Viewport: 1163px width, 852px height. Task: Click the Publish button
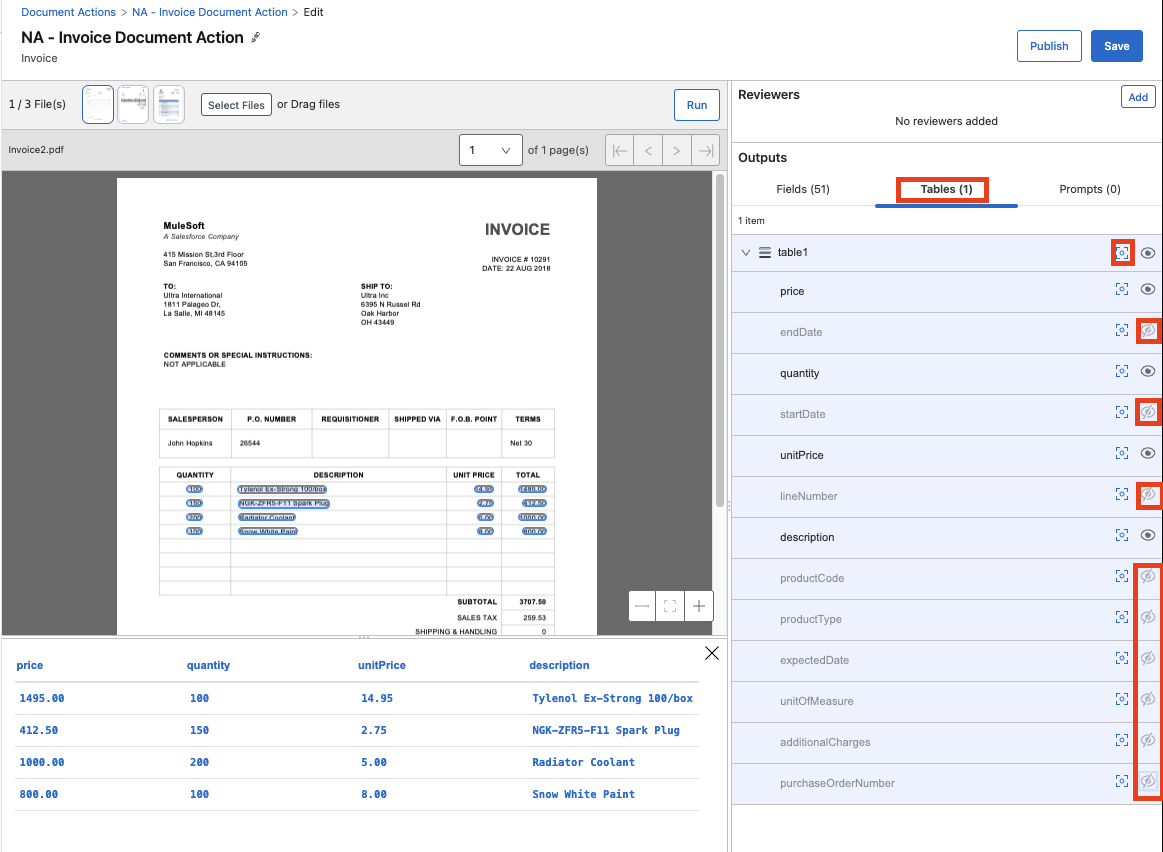[1049, 46]
